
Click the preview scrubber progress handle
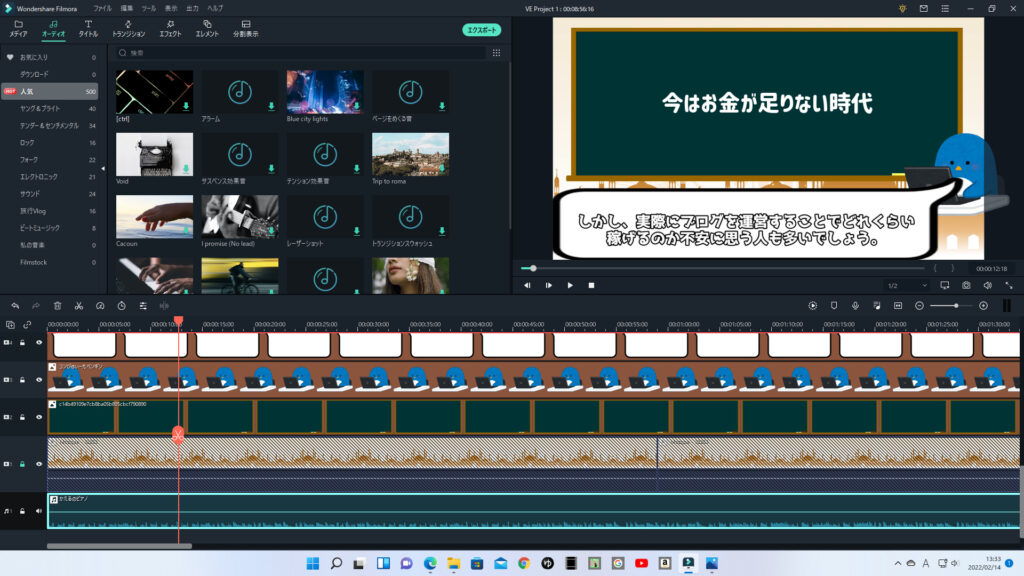coord(533,268)
